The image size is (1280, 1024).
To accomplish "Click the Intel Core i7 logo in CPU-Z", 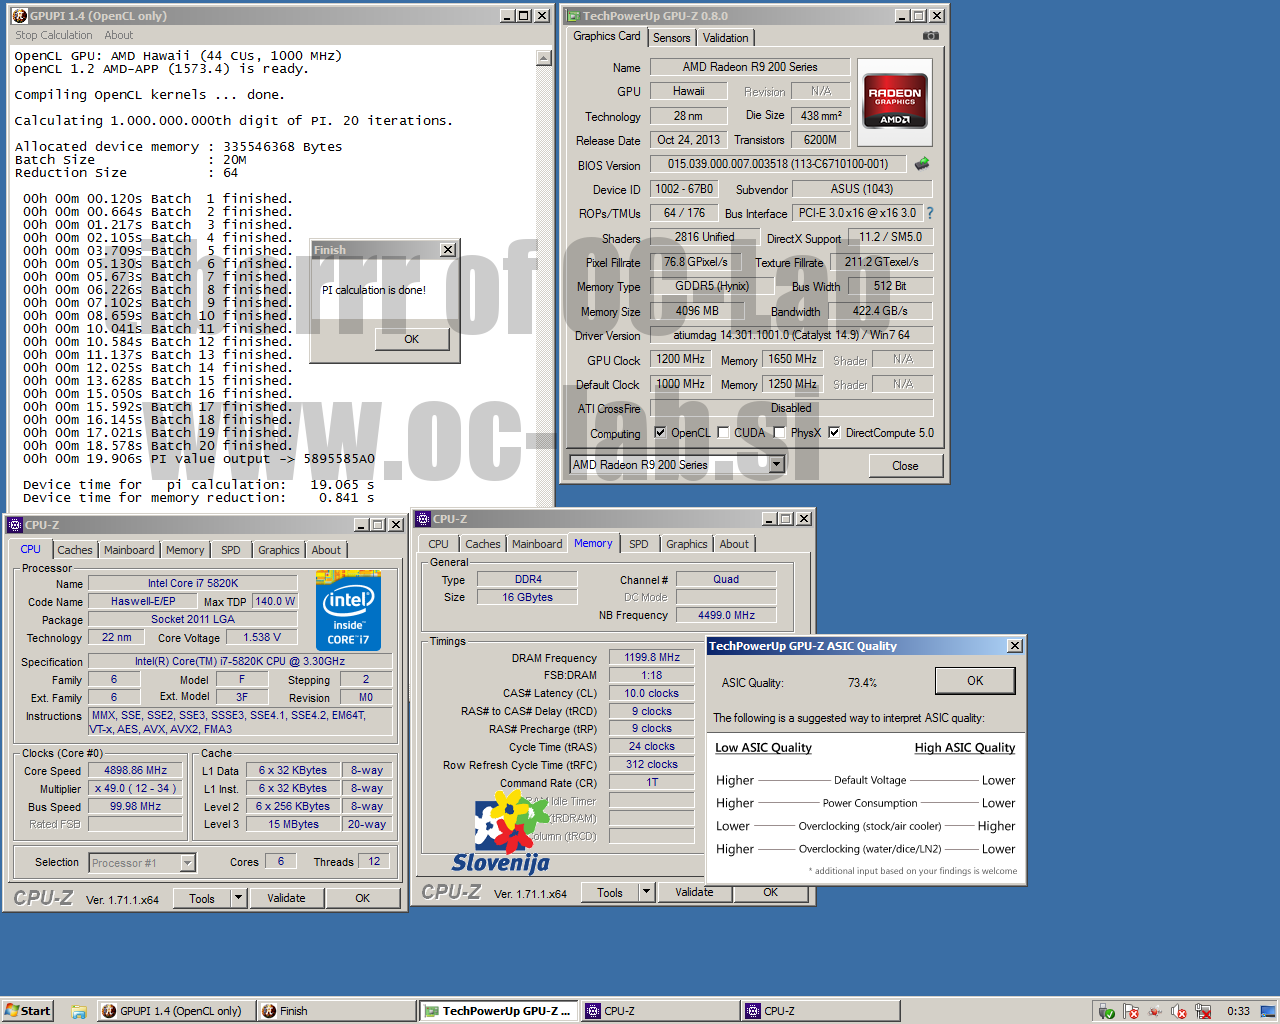I will coord(347,610).
